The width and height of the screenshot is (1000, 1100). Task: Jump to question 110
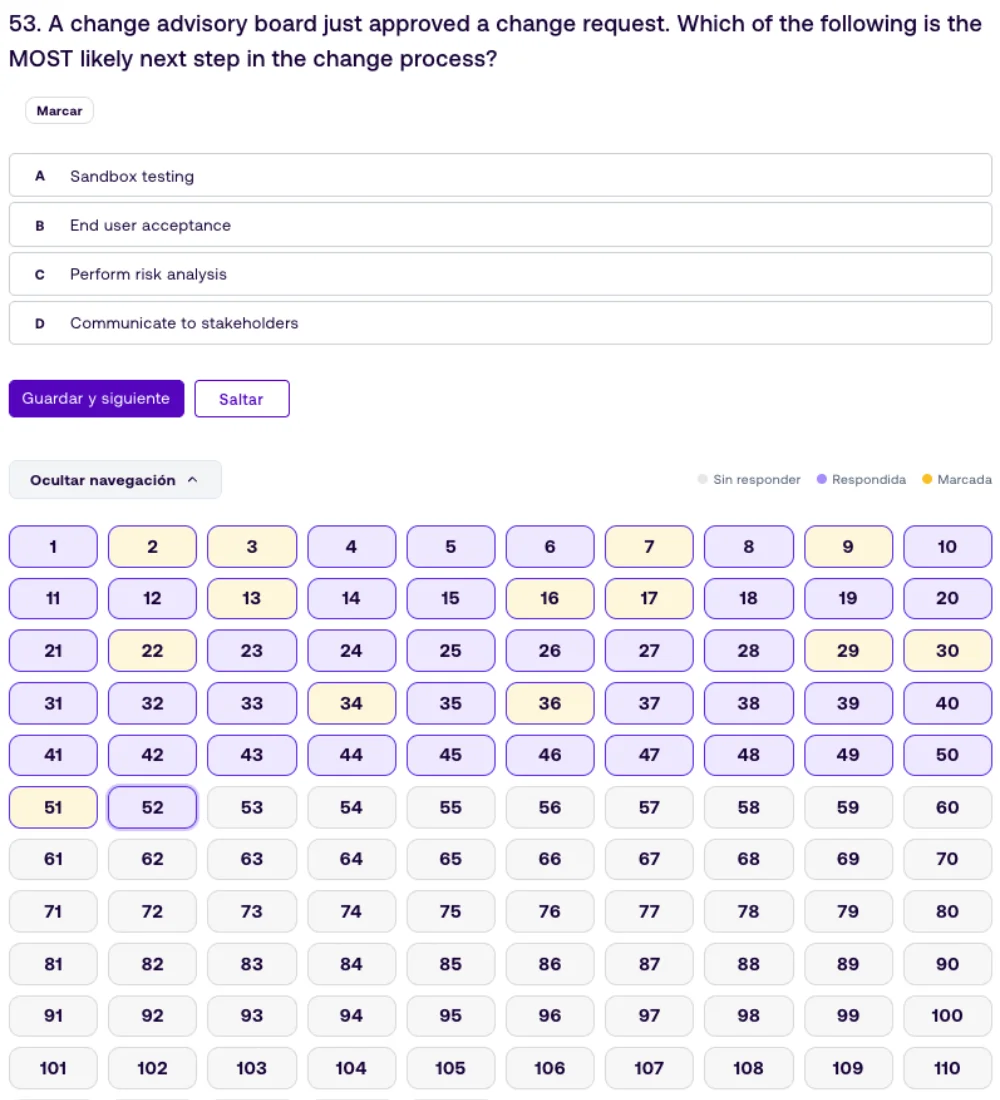947,1068
